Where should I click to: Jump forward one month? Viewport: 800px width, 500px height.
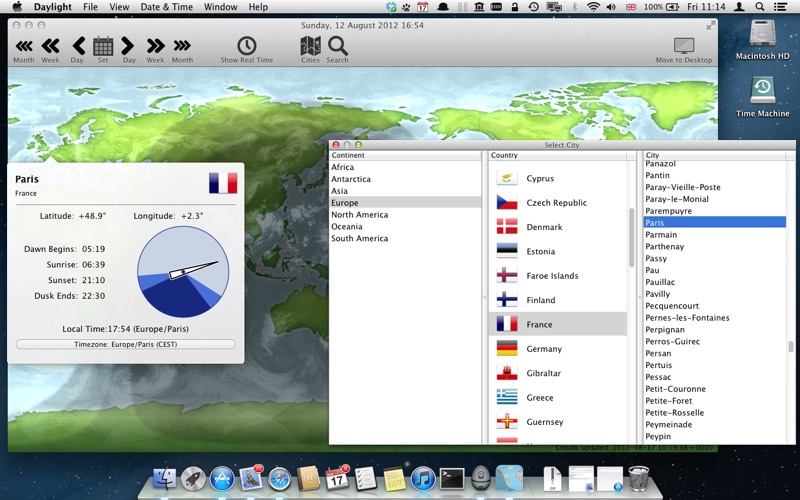pyautogui.click(x=182, y=46)
